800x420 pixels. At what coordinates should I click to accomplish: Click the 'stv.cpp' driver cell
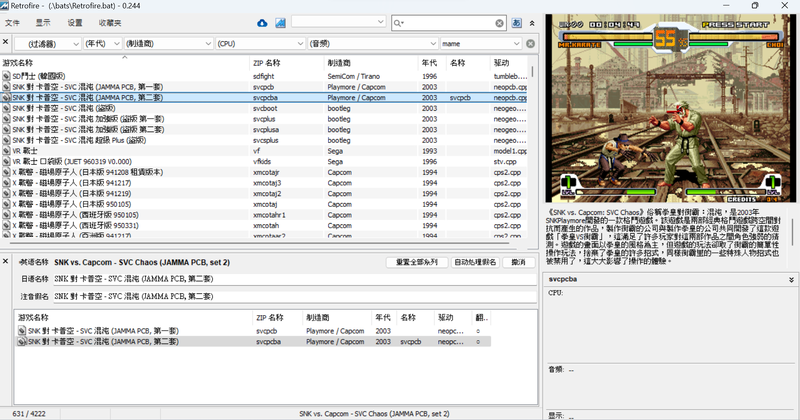click(x=505, y=162)
